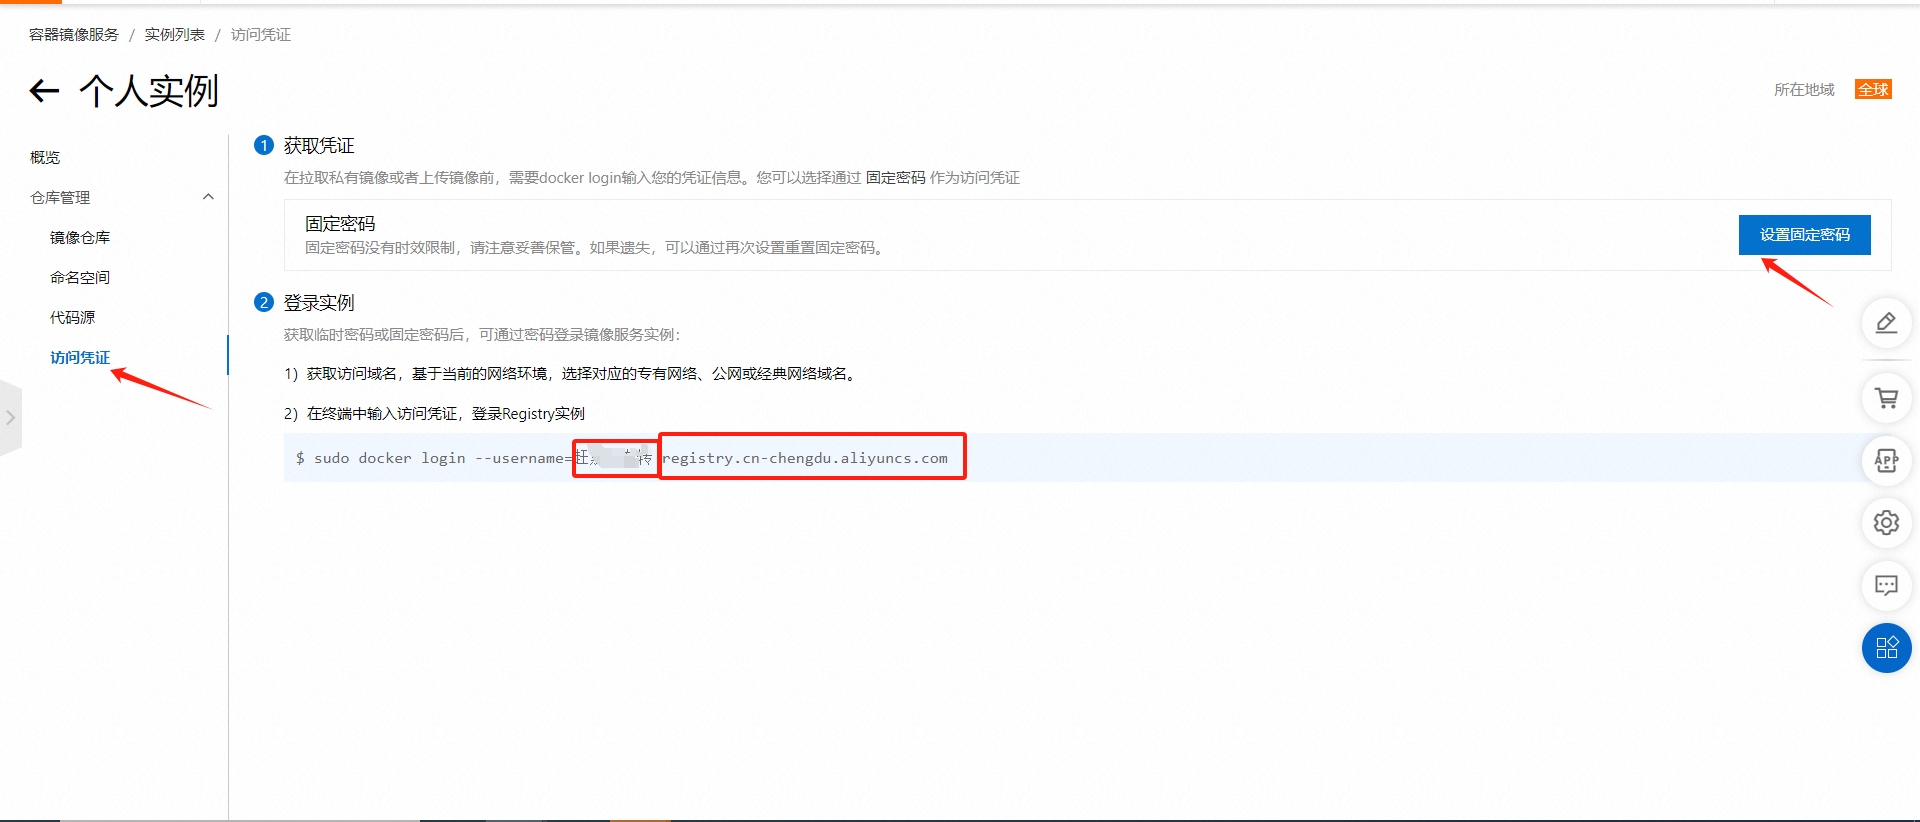1920x822 pixels.
Task: Click 容器镜像服务 breadcrumb link
Action: pos(74,35)
